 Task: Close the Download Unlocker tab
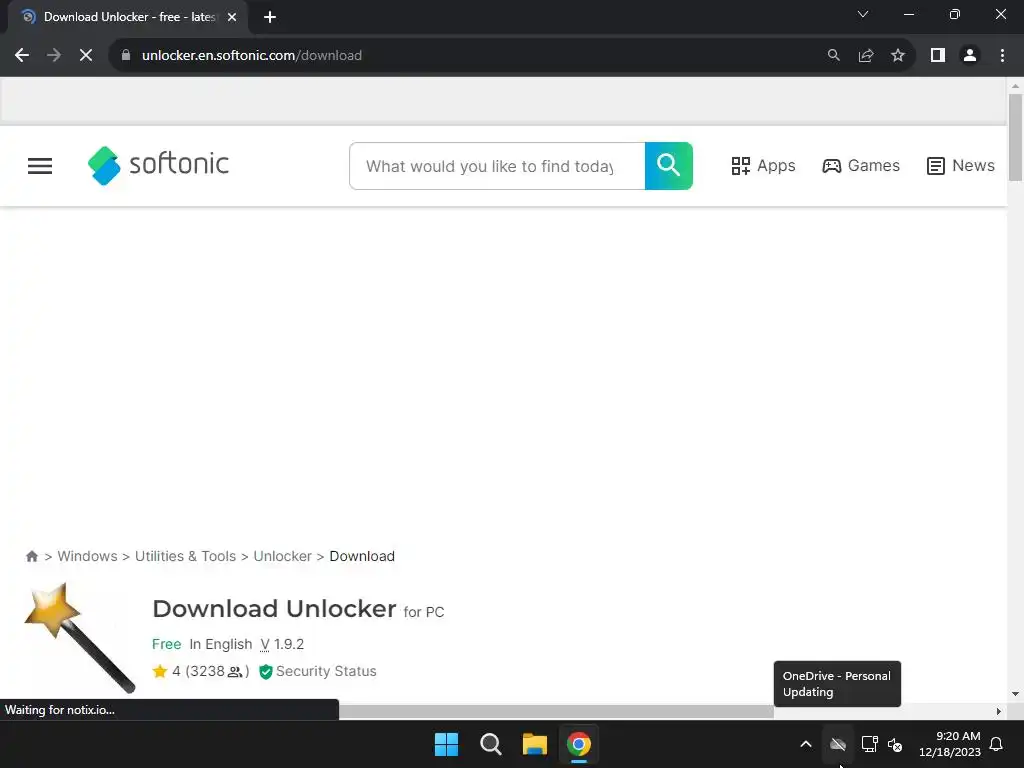coord(232,17)
